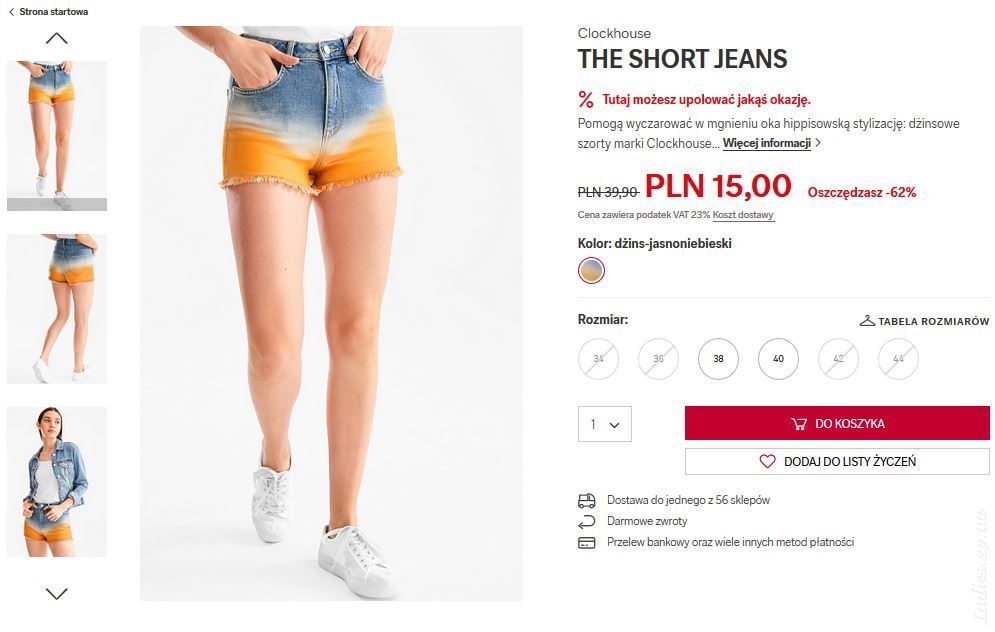Select size 38
The height and width of the screenshot is (632, 995).
click(x=718, y=359)
